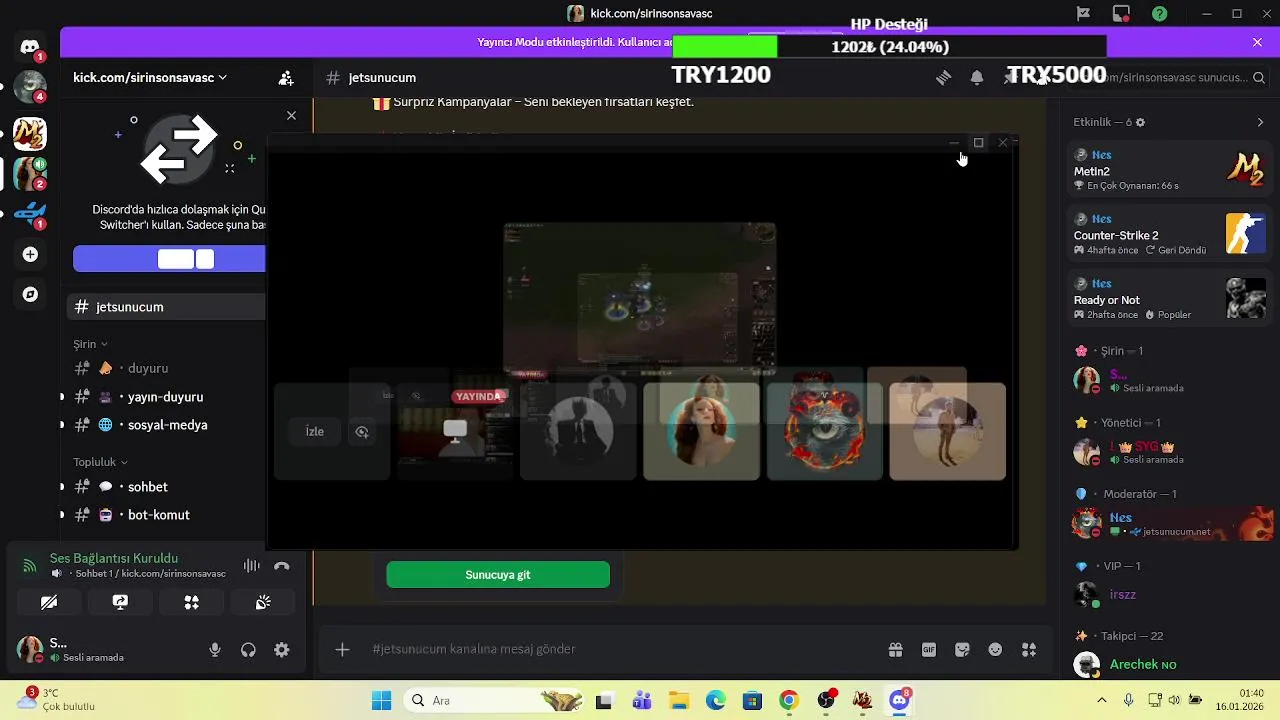Open the Metin2 activity card
This screenshot has height=720, width=1280.
(1169, 170)
